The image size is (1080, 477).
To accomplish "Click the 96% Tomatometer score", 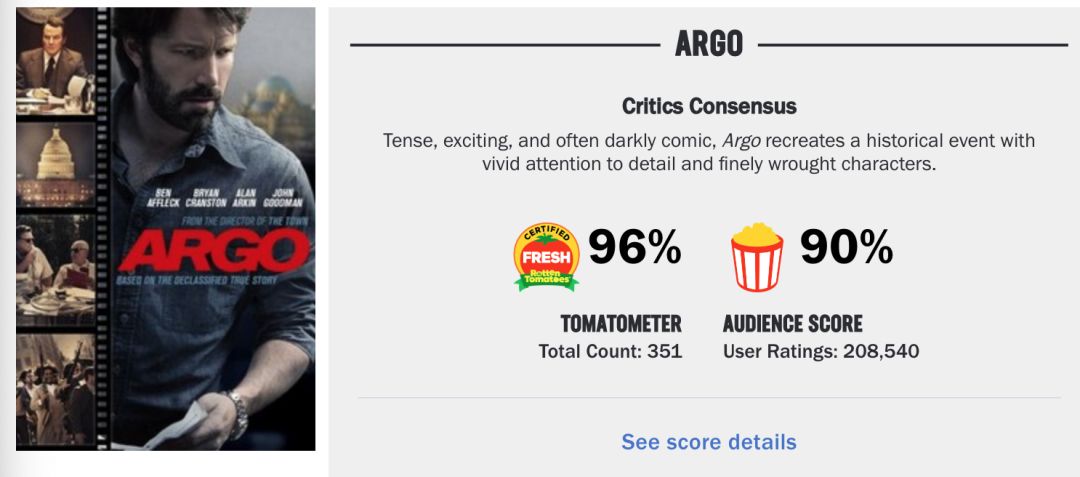I will [634, 248].
